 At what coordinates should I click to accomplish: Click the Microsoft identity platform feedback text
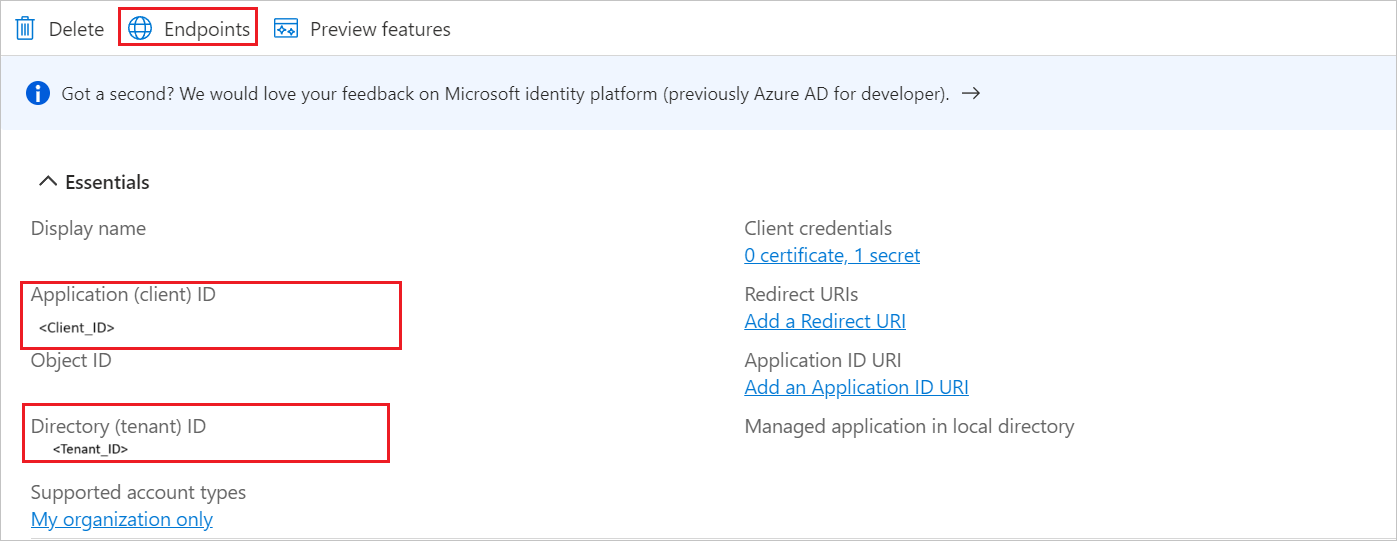[x=505, y=94]
